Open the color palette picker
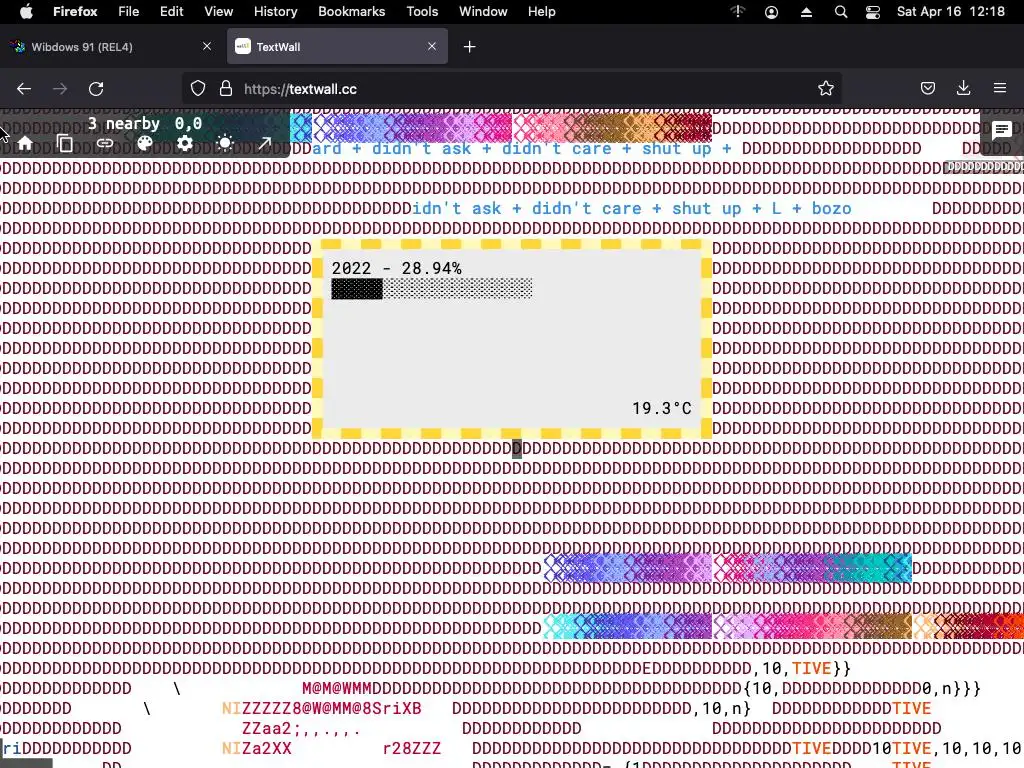1024x768 pixels. point(145,143)
